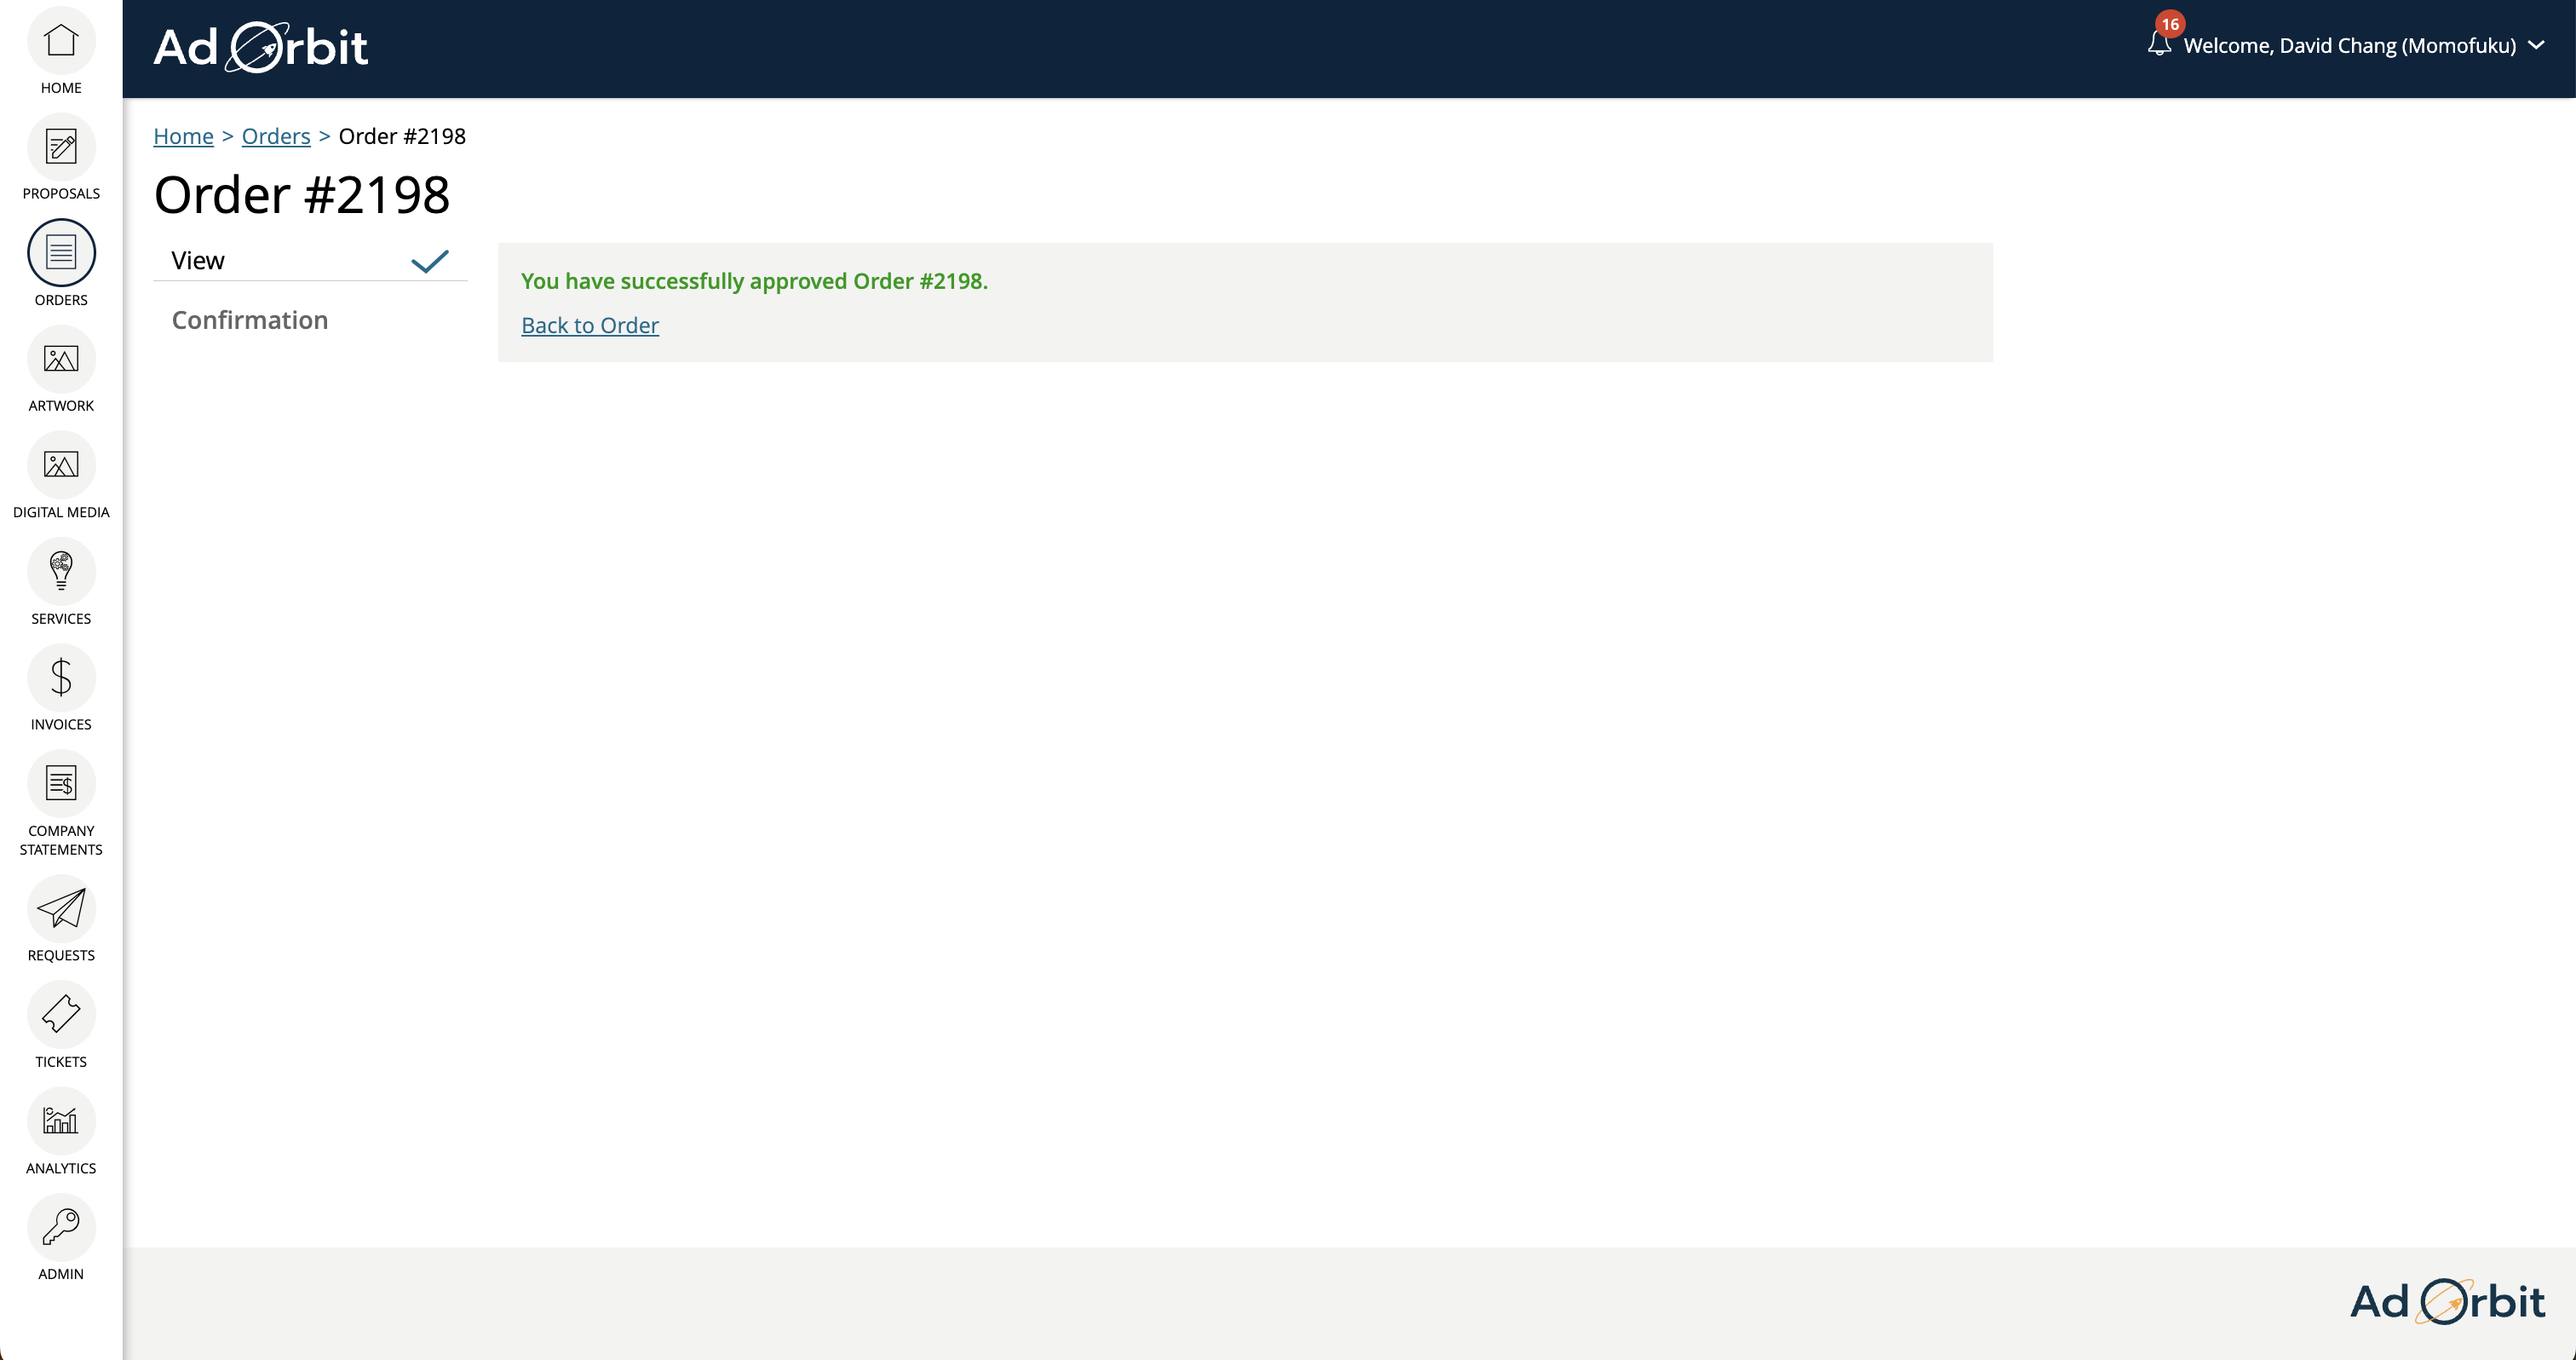Open the Analytics chart icon
Screen dimensions: 2576x1360
click(61, 1122)
